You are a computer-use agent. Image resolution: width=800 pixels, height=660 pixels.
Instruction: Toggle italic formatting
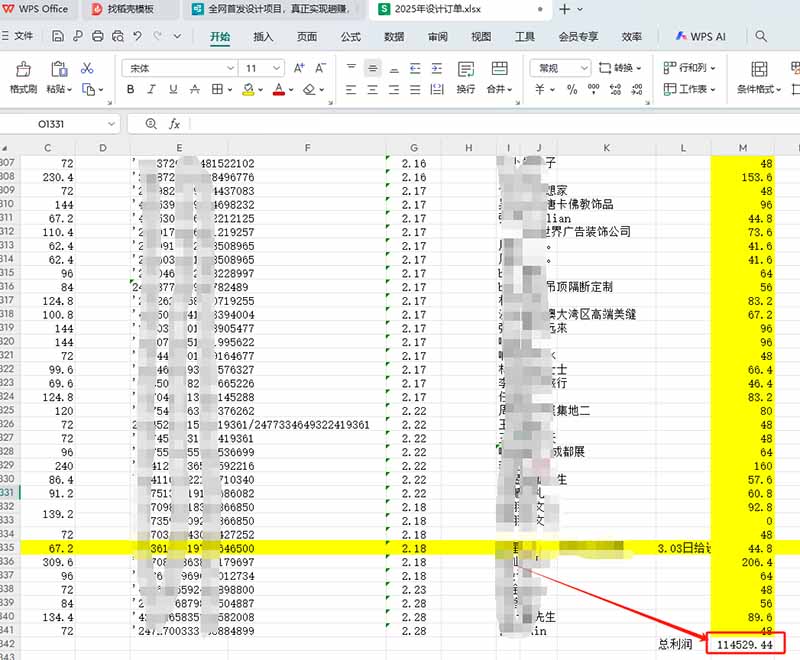click(x=150, y=89)
